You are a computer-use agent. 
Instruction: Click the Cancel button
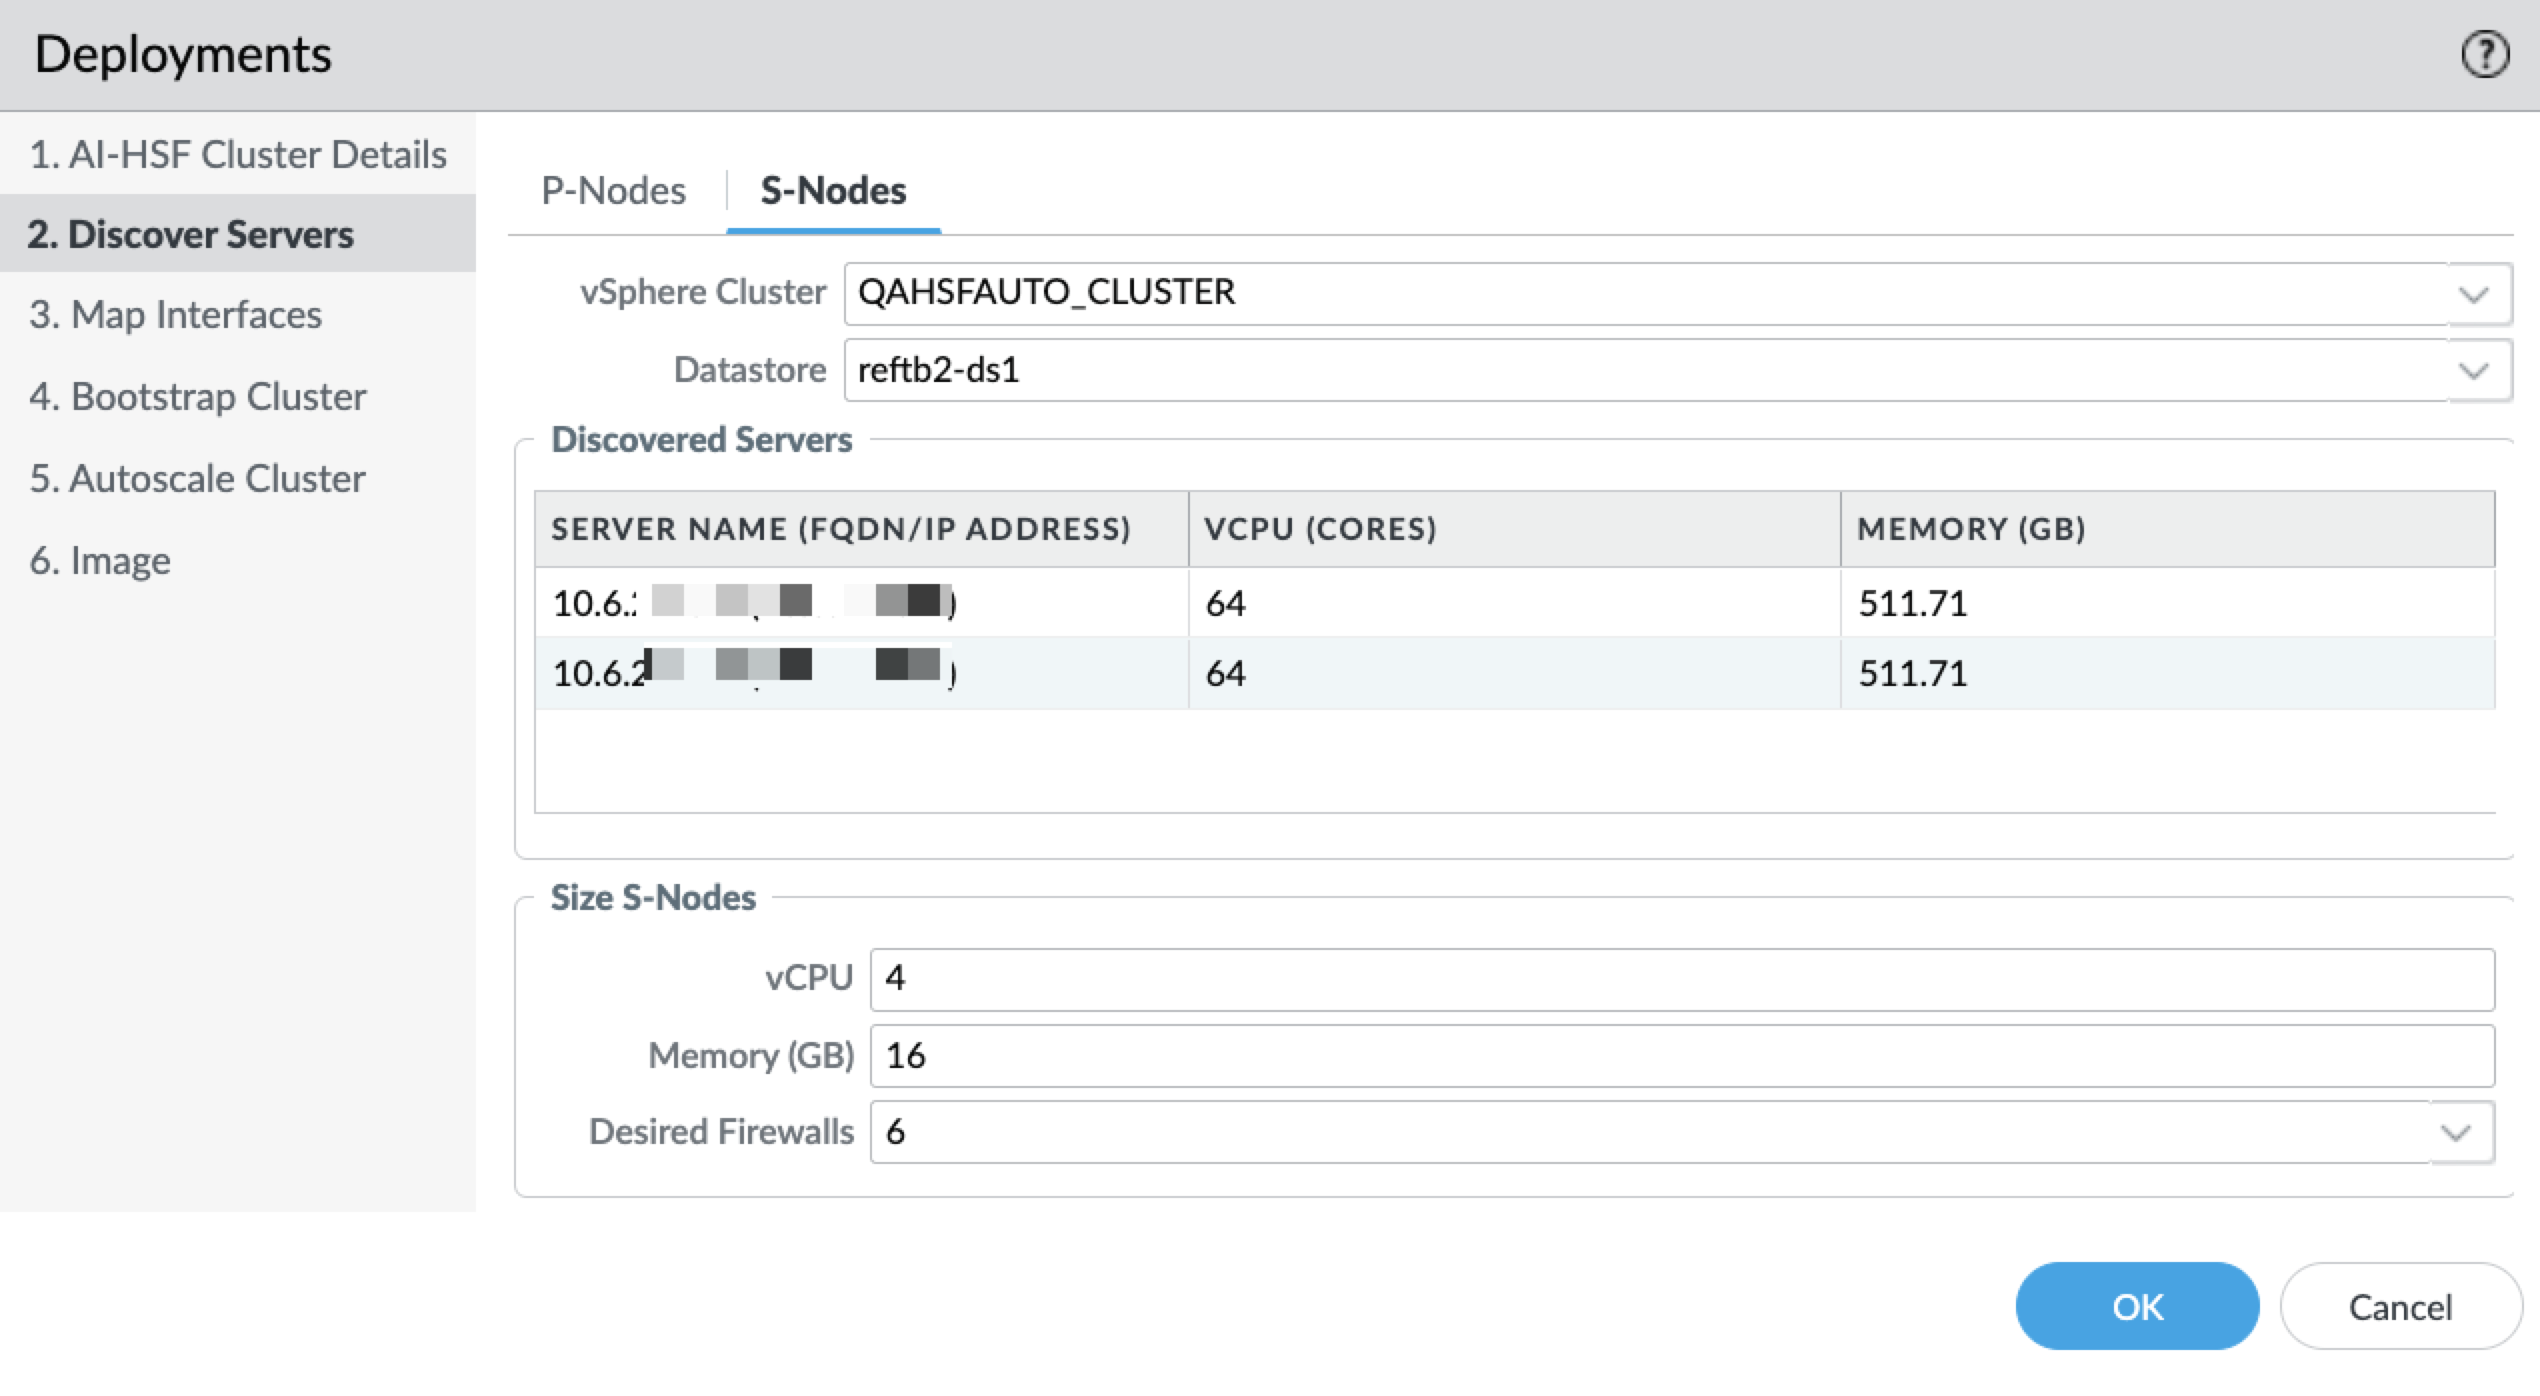[x=2399, y=1307]
